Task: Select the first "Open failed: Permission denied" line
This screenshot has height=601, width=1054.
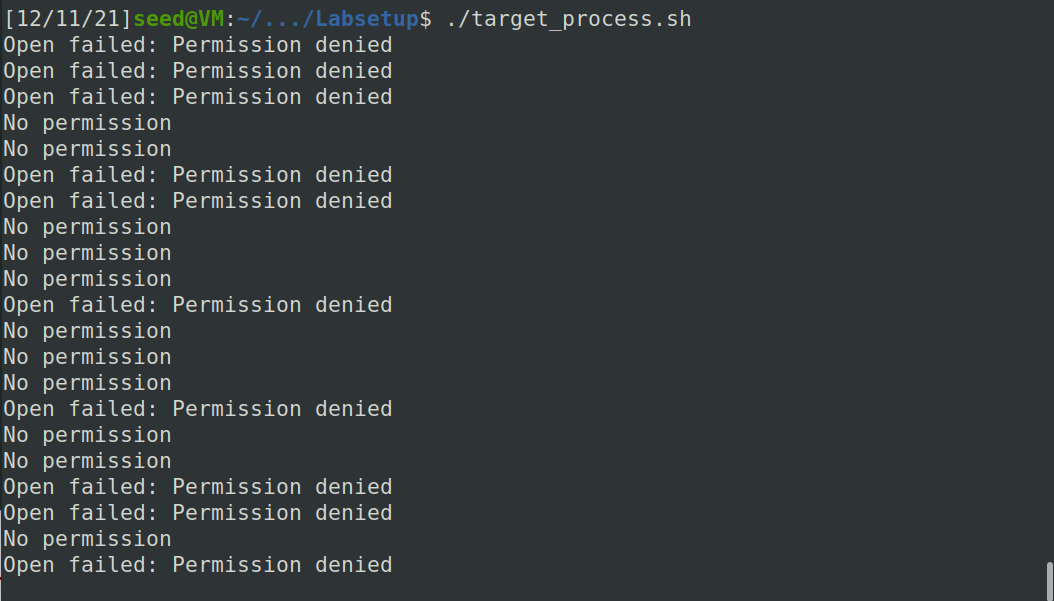Action: tap(198, 45)
